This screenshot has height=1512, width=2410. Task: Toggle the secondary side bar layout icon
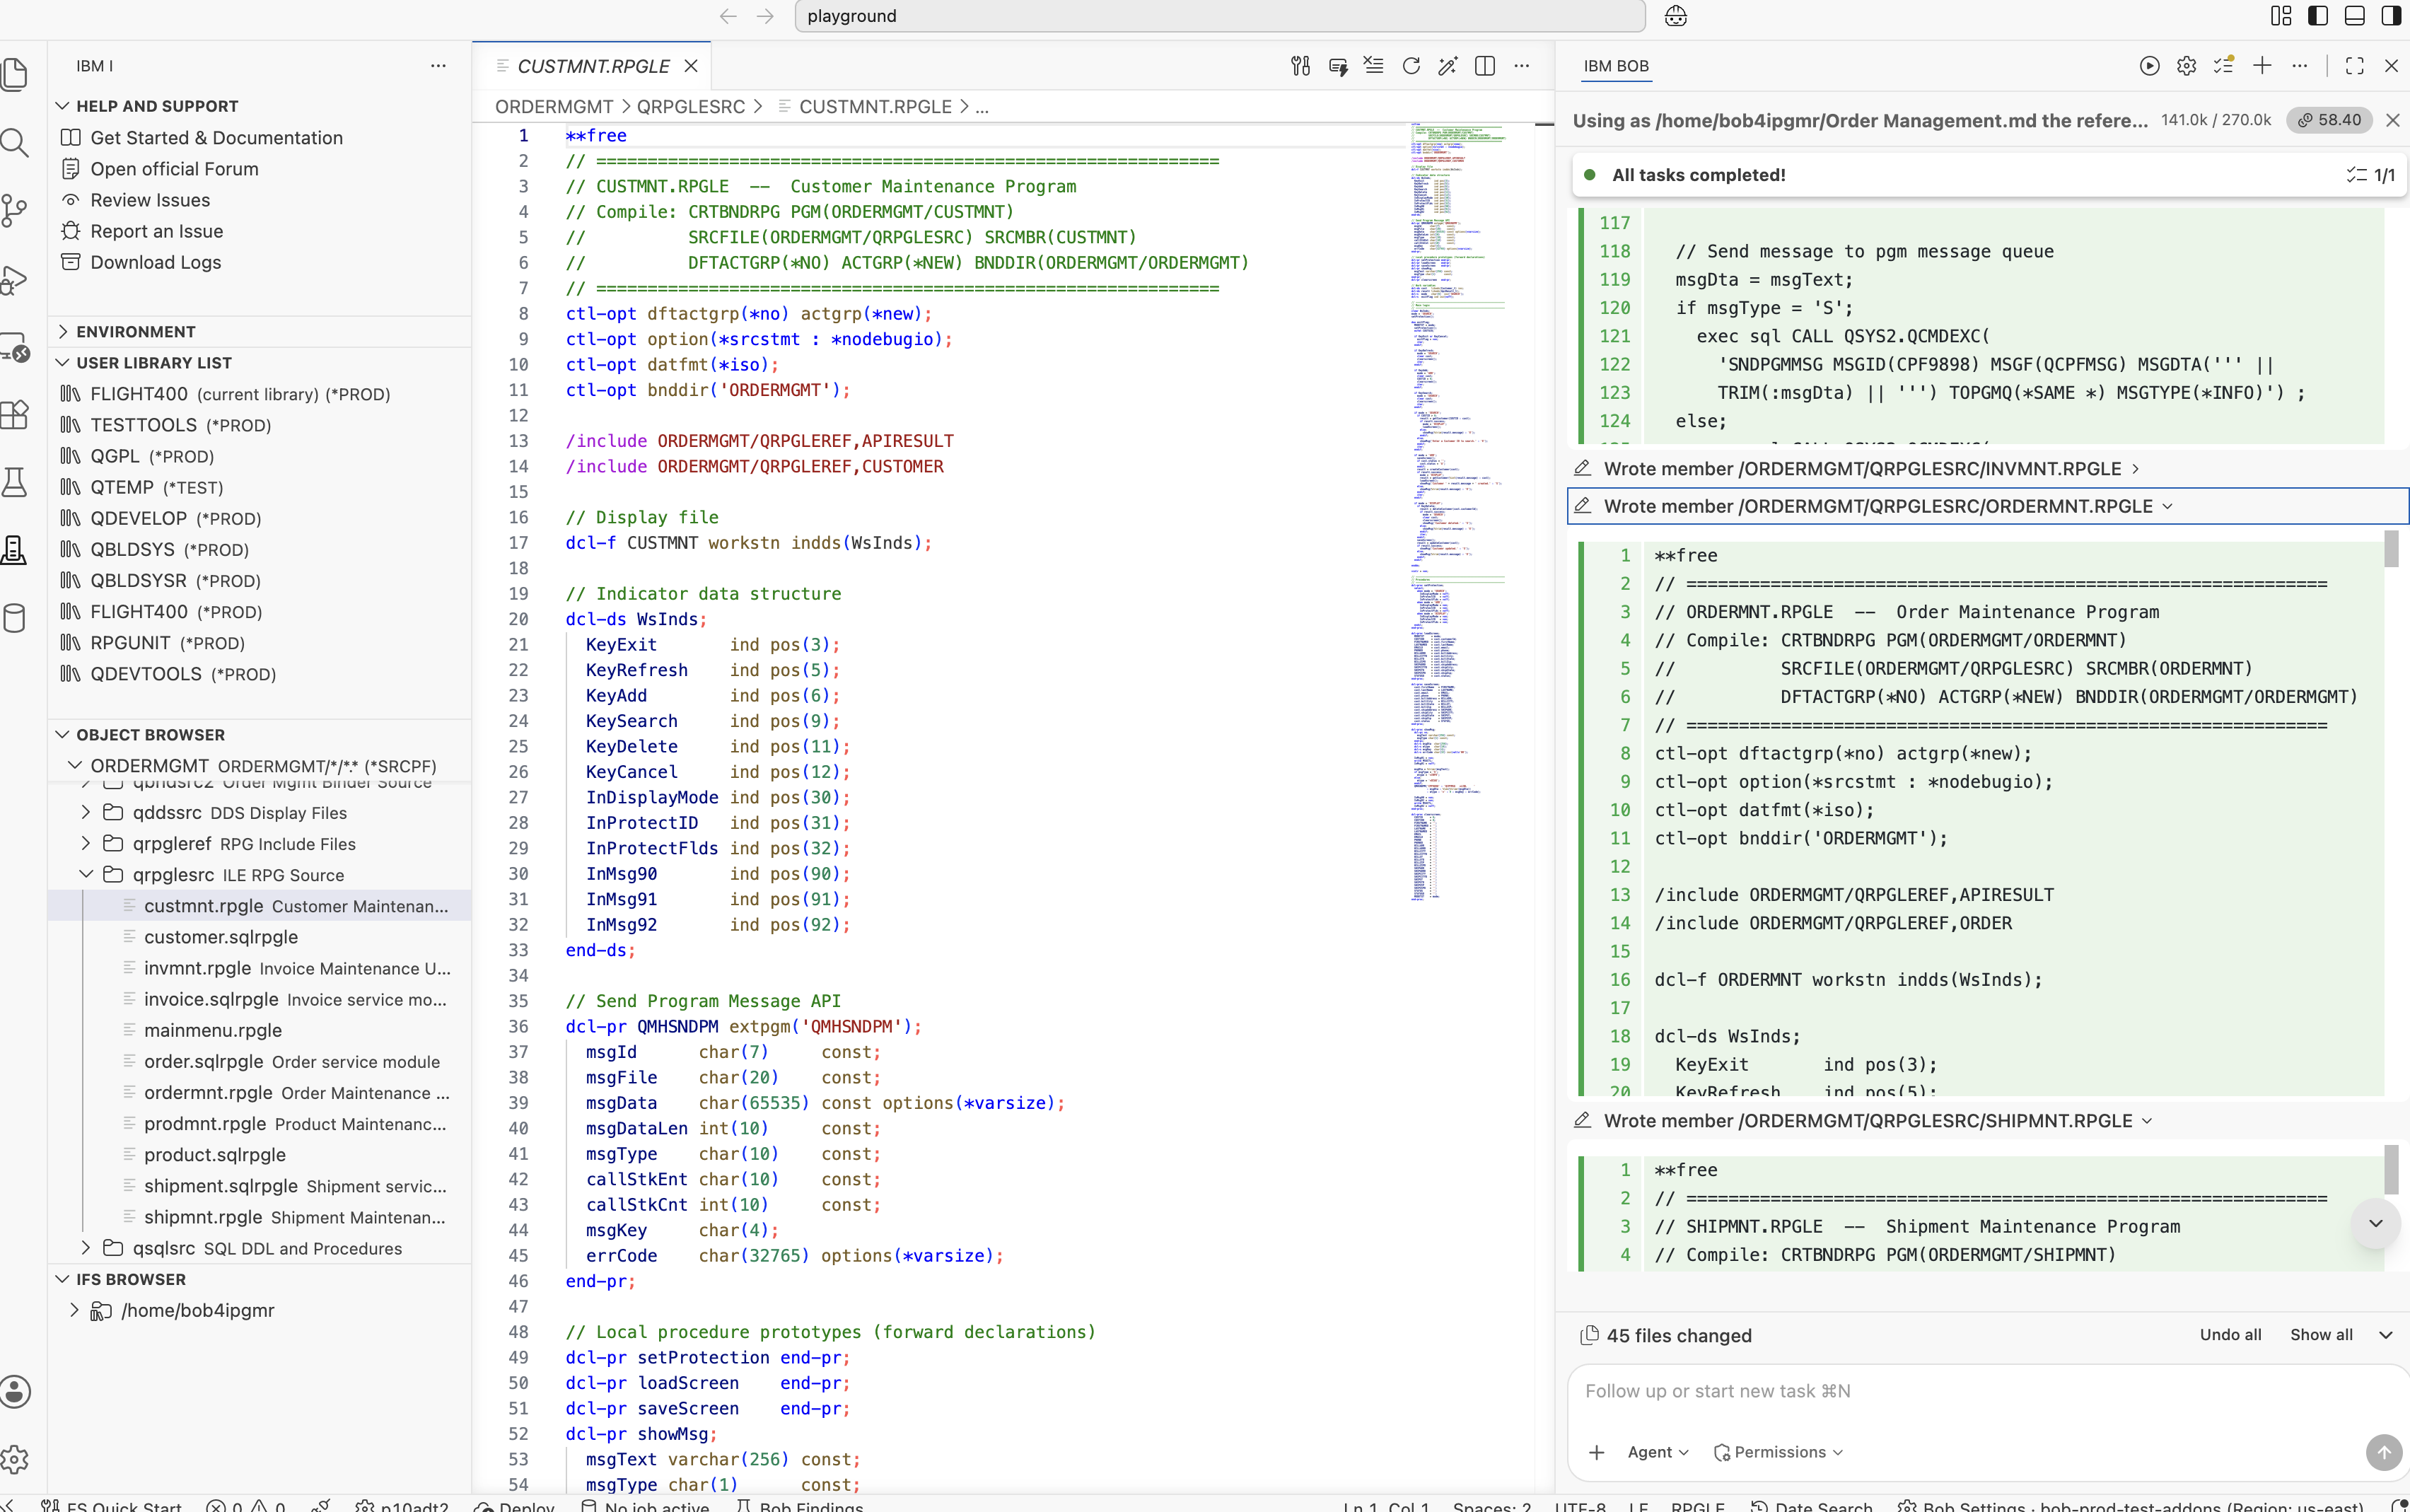(x=2392, y=16)
